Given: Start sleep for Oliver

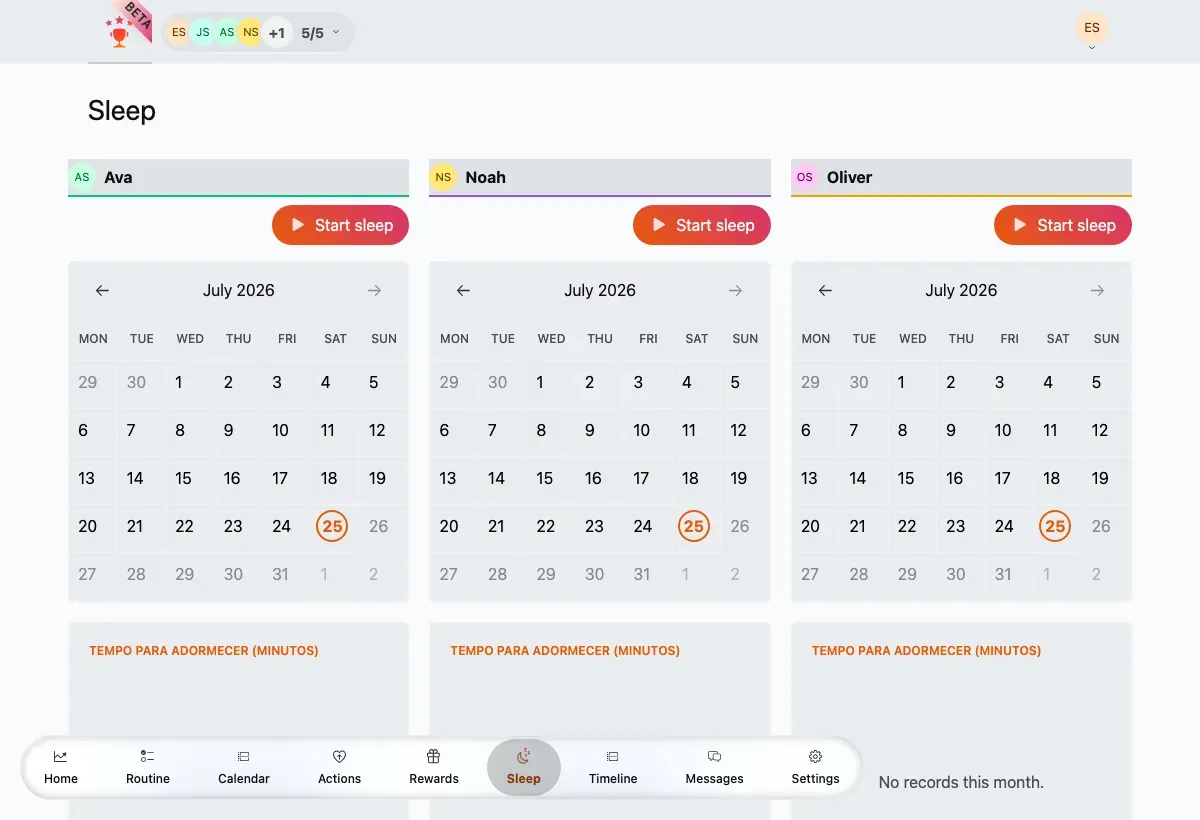Looking at the screenshot, I should pos(1063,225).
